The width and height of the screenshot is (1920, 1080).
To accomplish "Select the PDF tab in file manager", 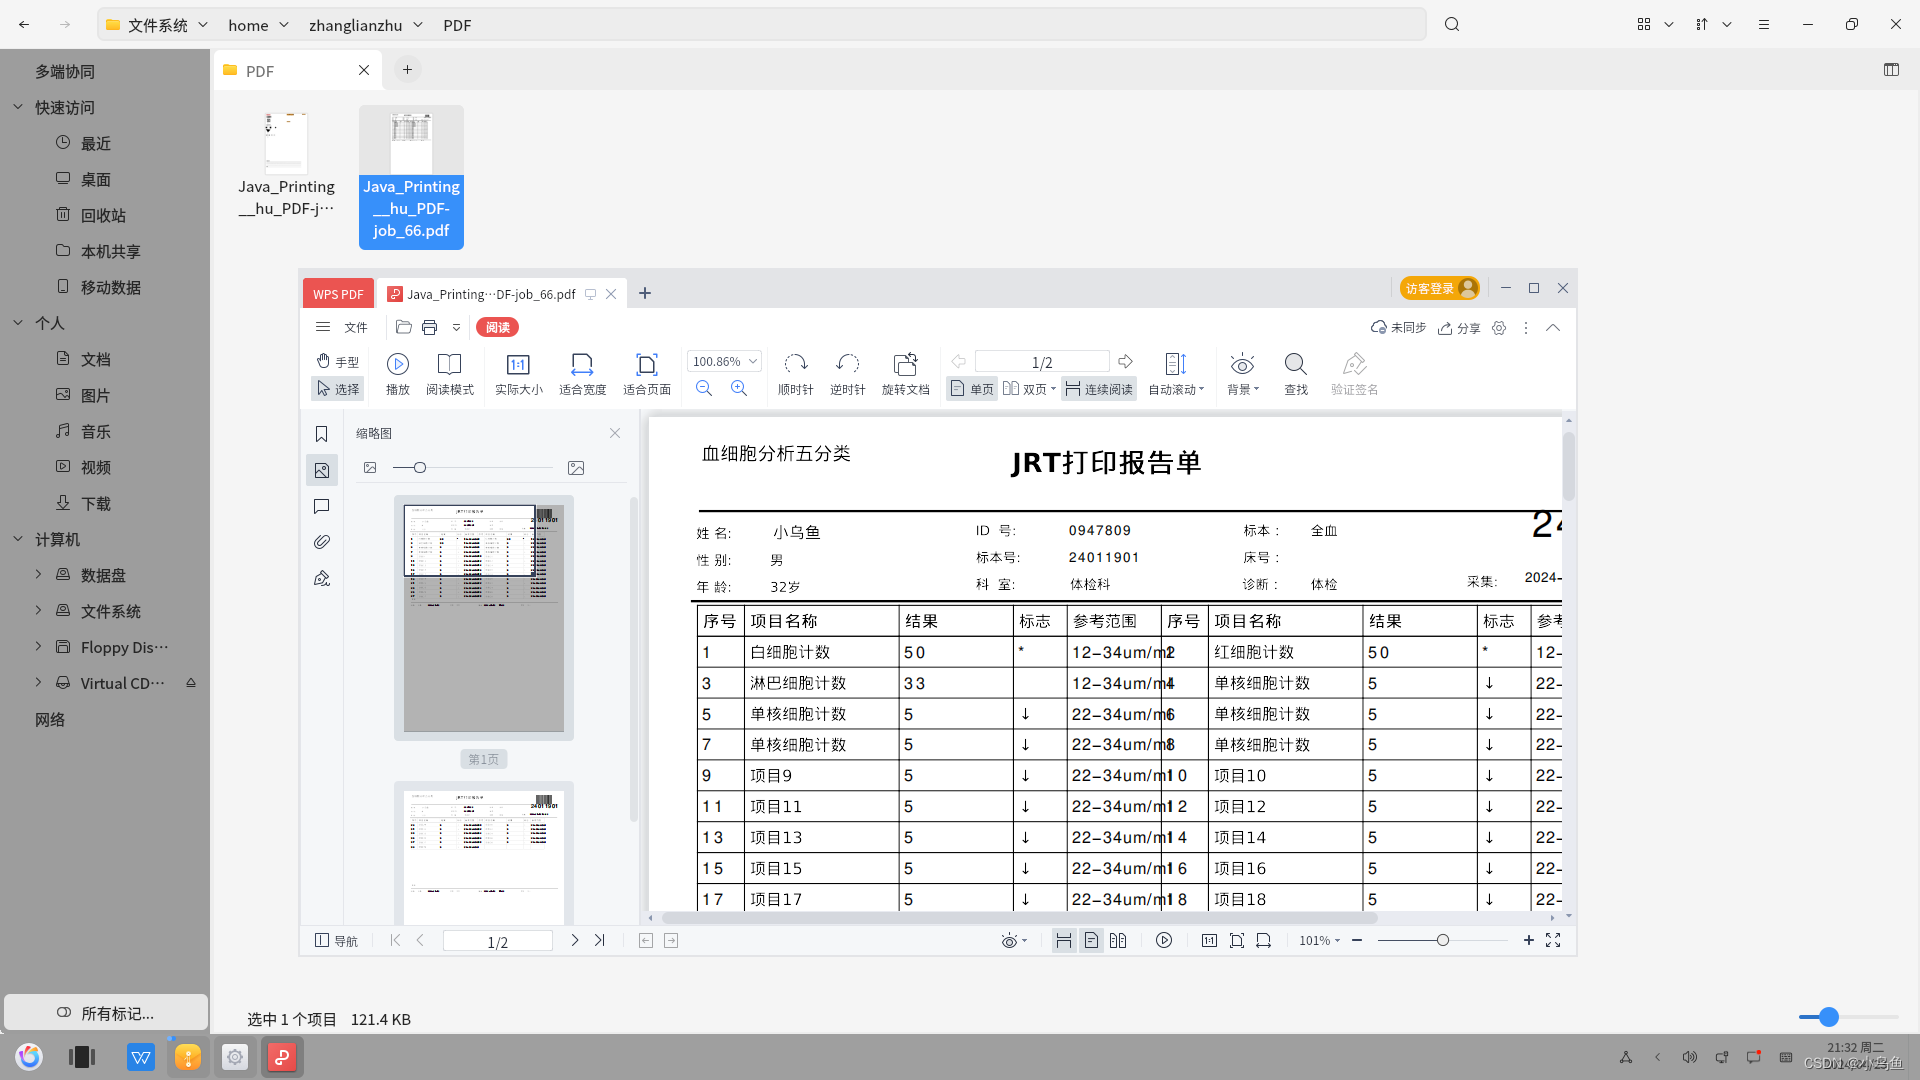I will [x=298, y=70].
